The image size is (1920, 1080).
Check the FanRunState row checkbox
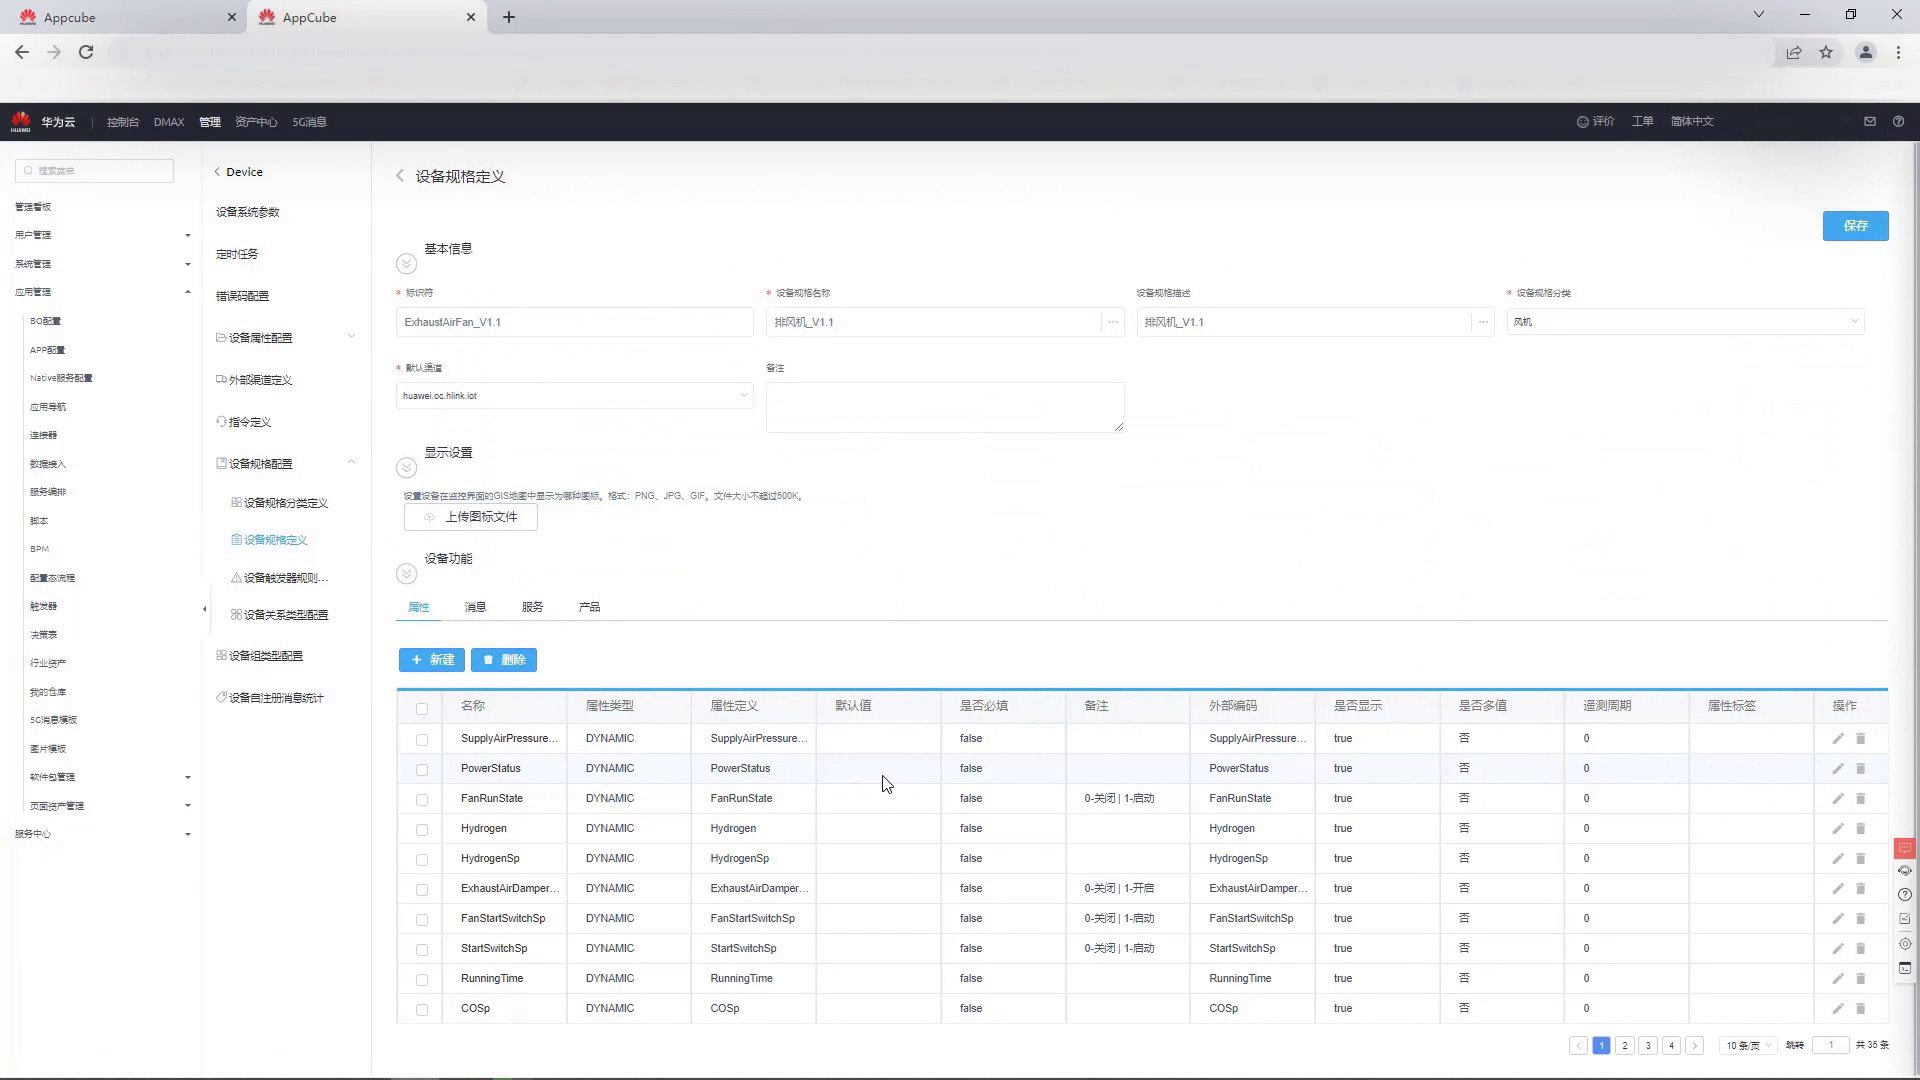[x=422, y=800]
